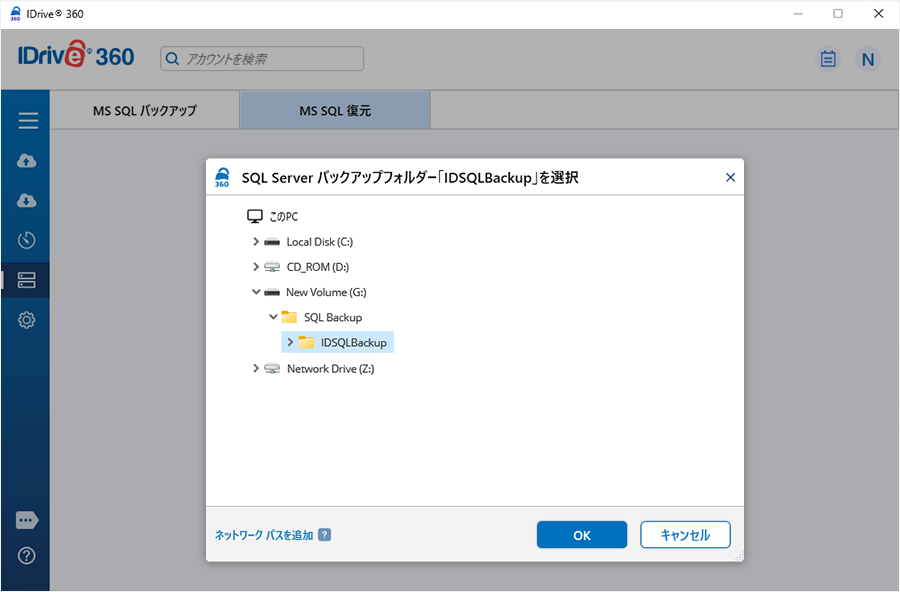Click the IDSQLBackup folder icon
The height and width of the screenshot is (592, 900).
[306, 342]
